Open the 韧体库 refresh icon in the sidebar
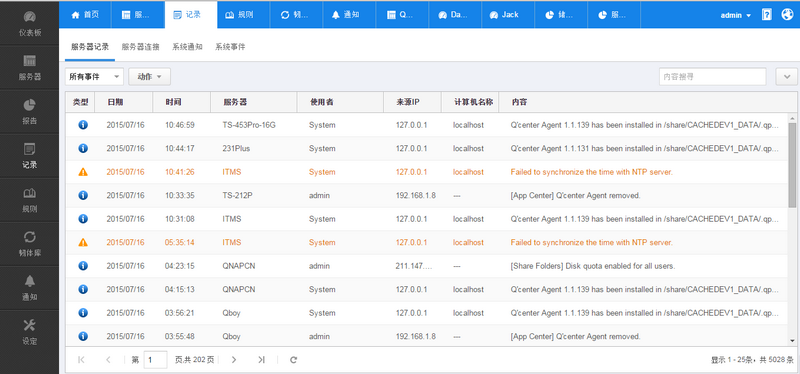 click(x=30, y=237)
